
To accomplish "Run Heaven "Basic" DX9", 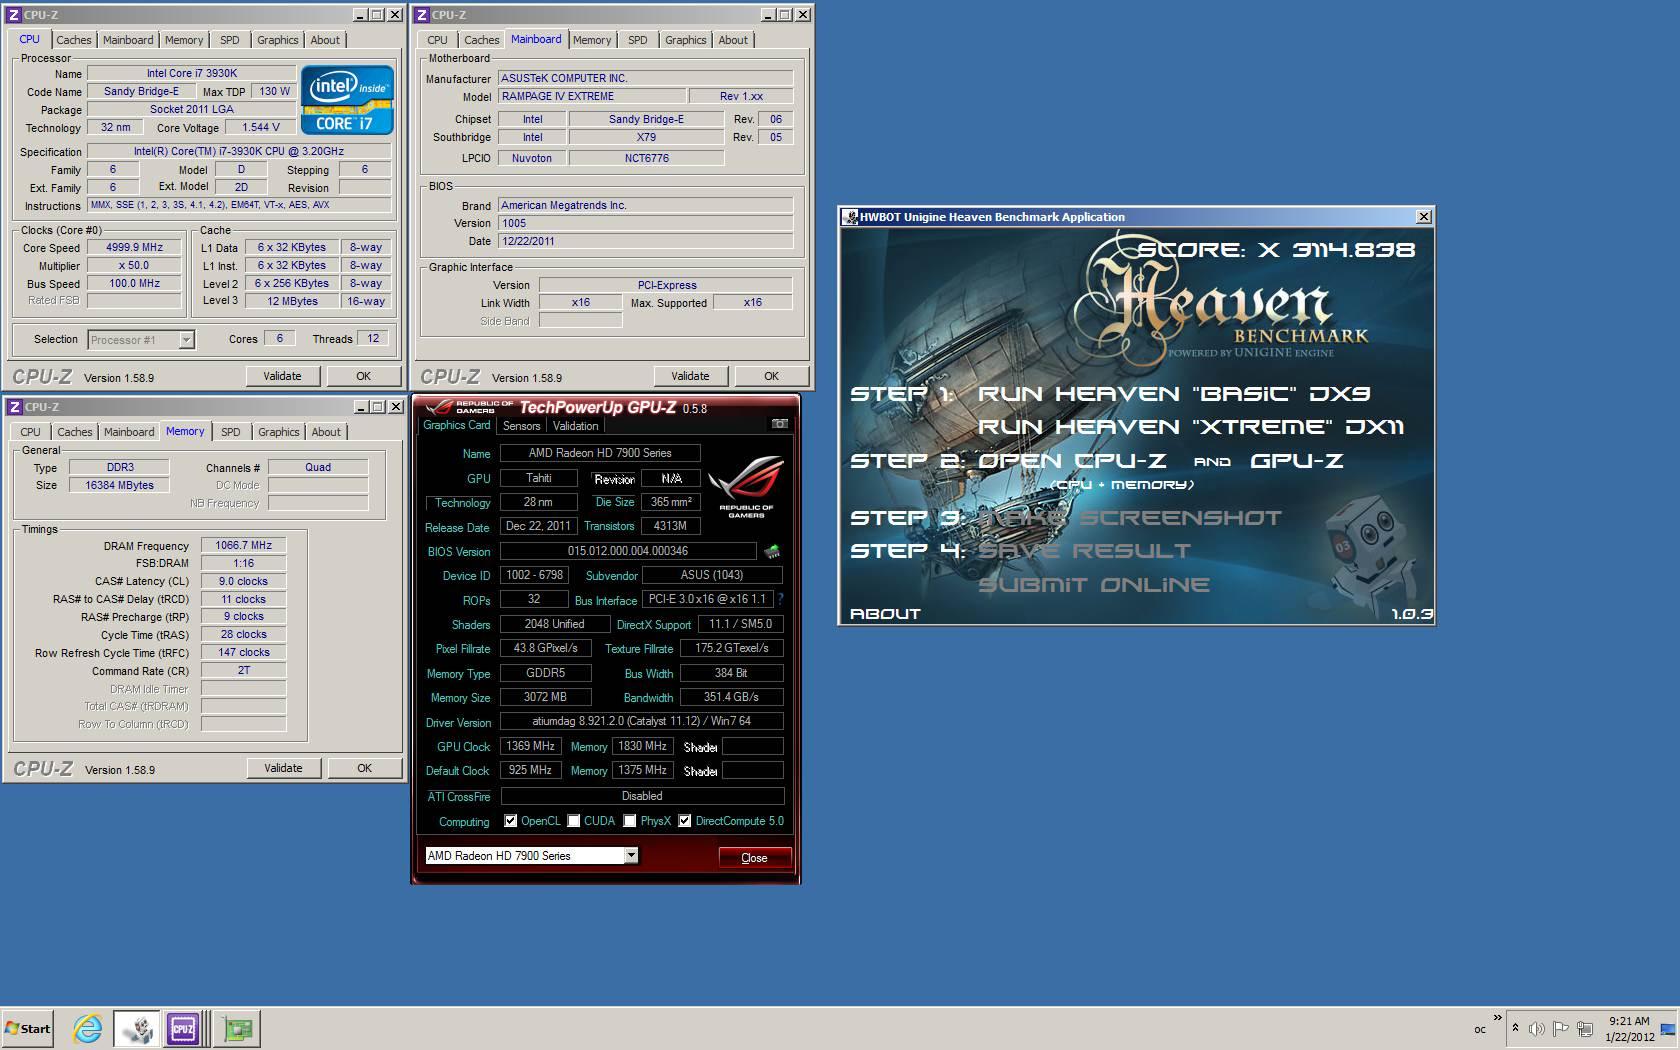I will pyautogui.click(x=1174, y=394).
